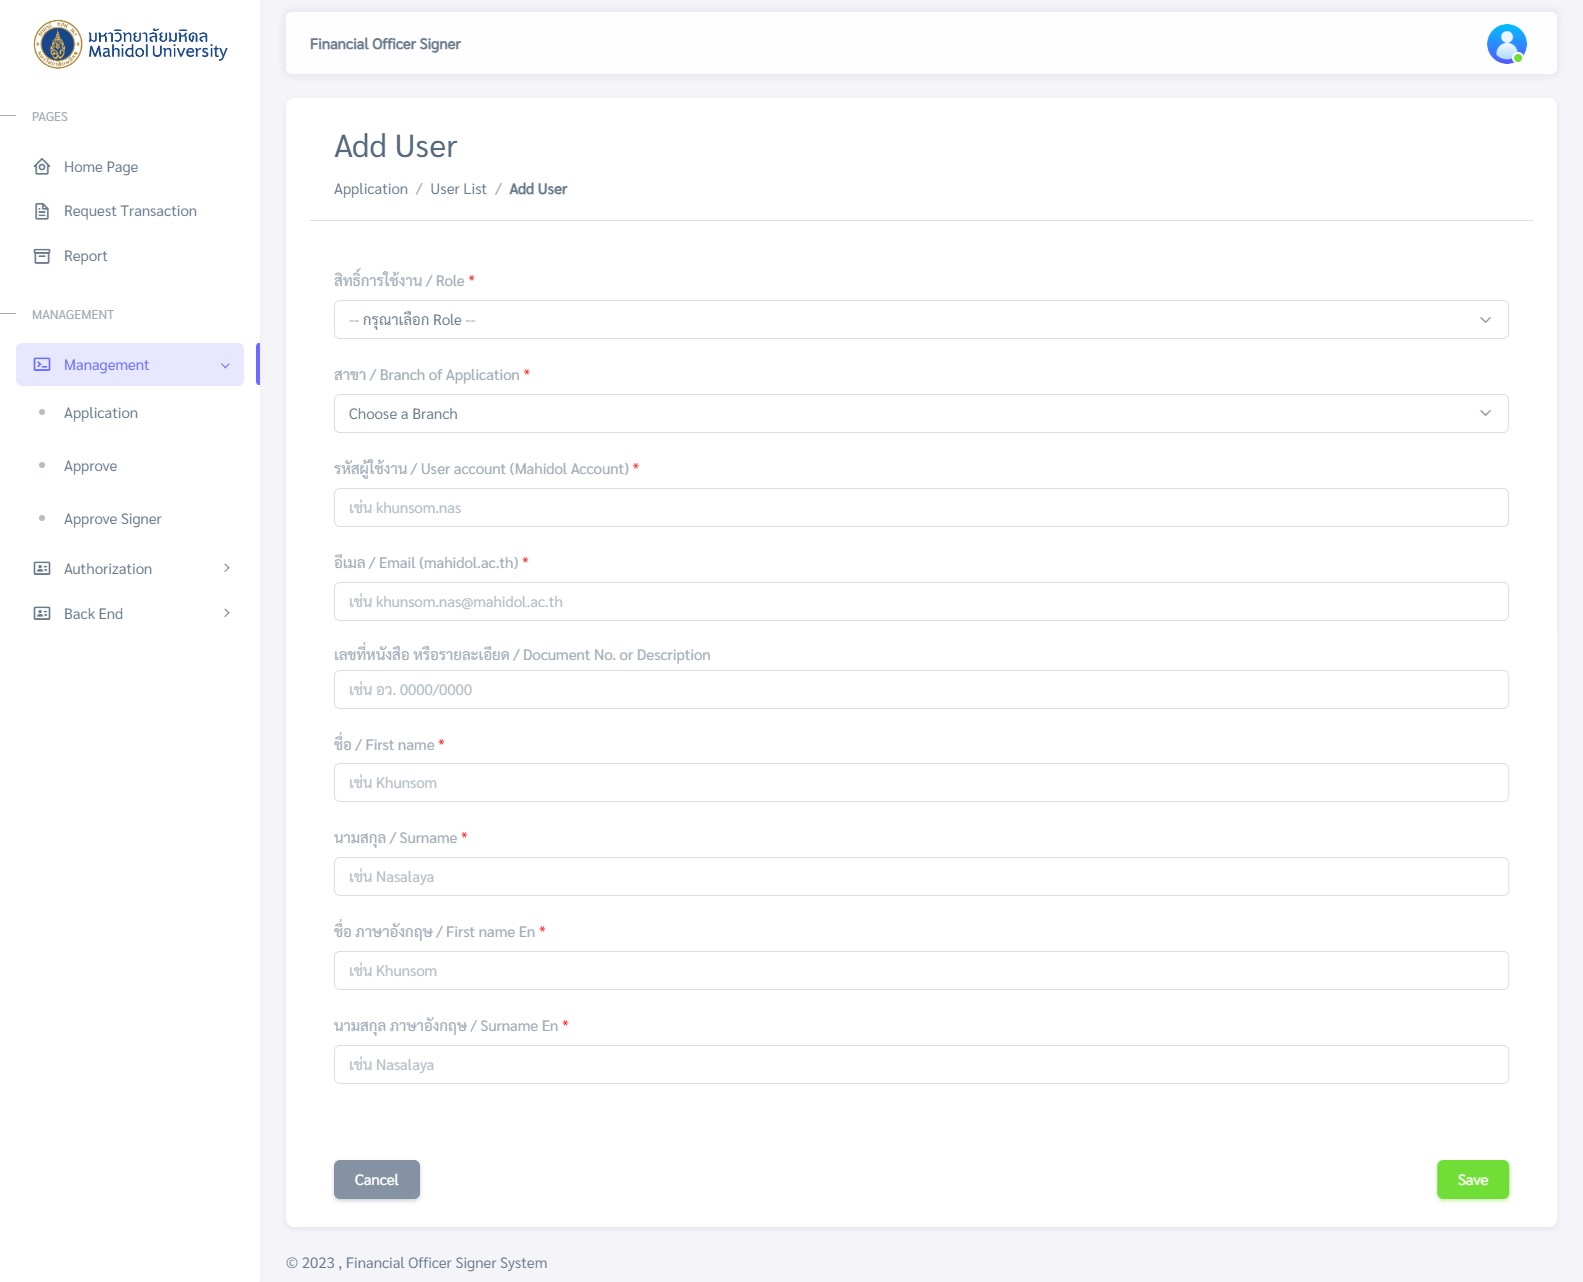
Task: Focus the Email (mahidol.ac.th) input field
Action: (x=920, y=602)
